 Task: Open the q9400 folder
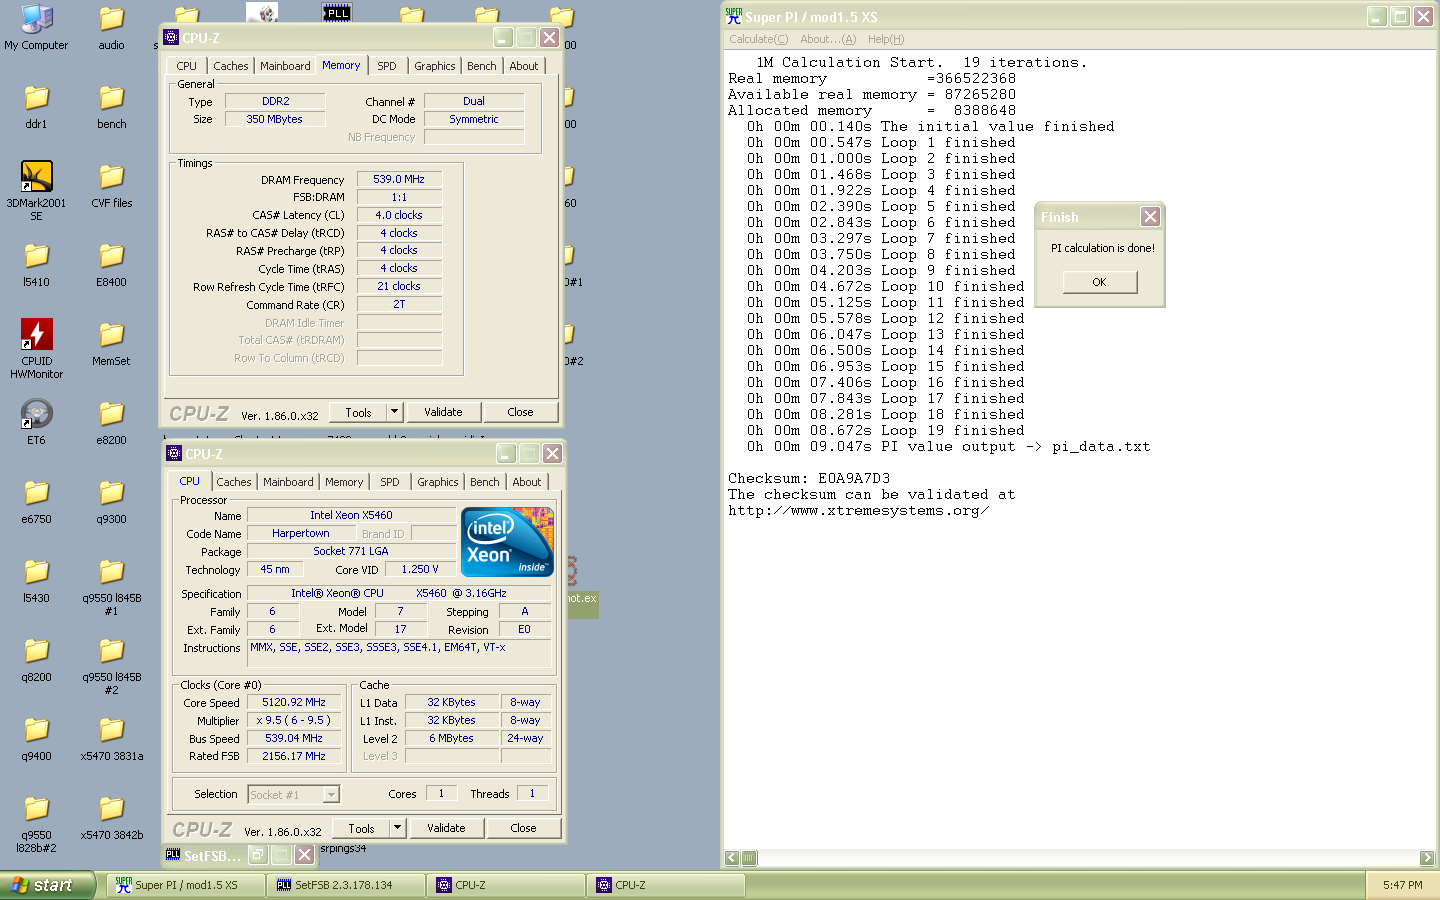point(36,738)
